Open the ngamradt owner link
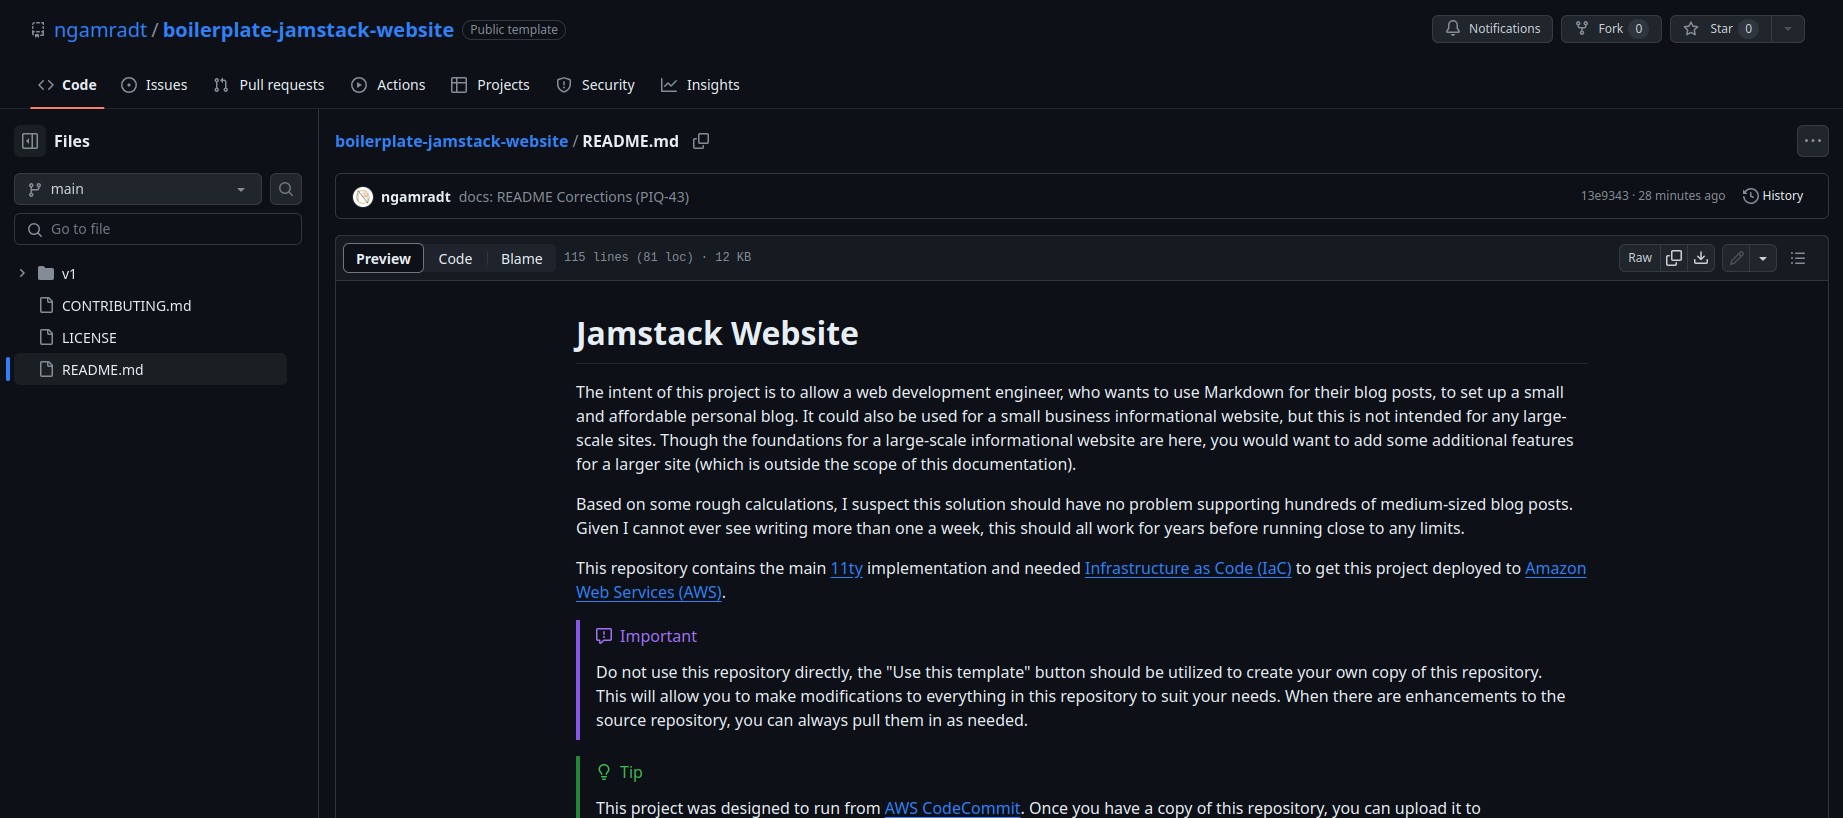The height and width of the screenshot is (818, 1843). pyautogui.click(x=100, y=30)
